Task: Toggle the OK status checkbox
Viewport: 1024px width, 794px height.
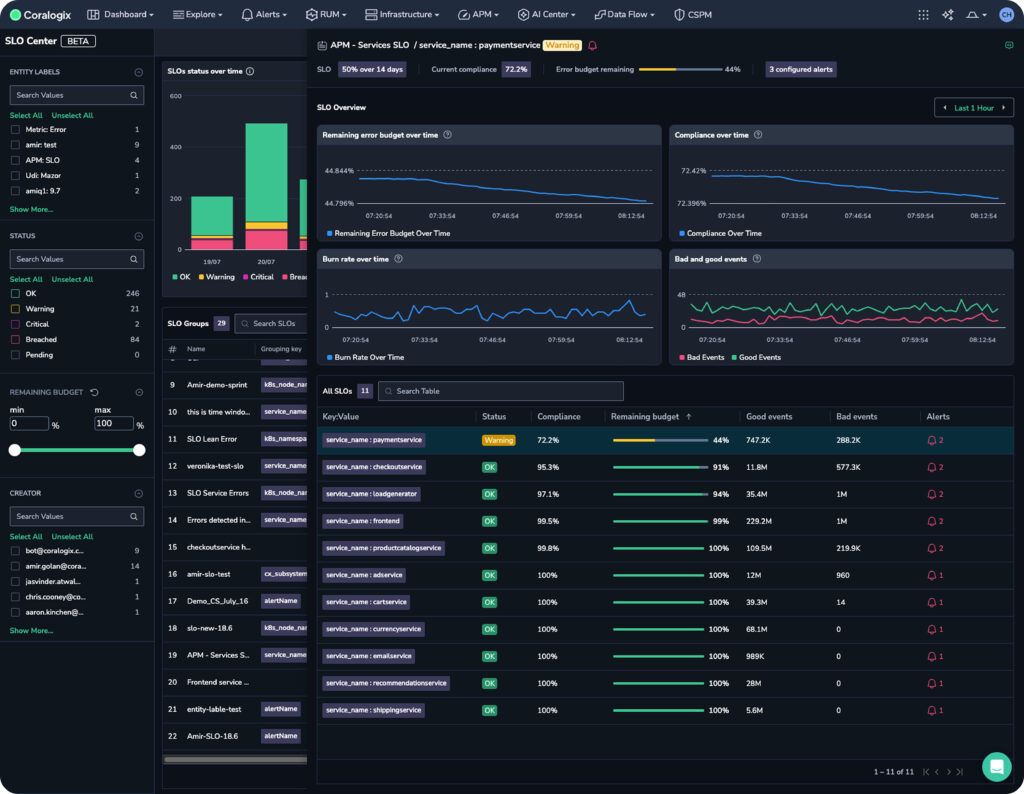Action: tap(15, 293)
